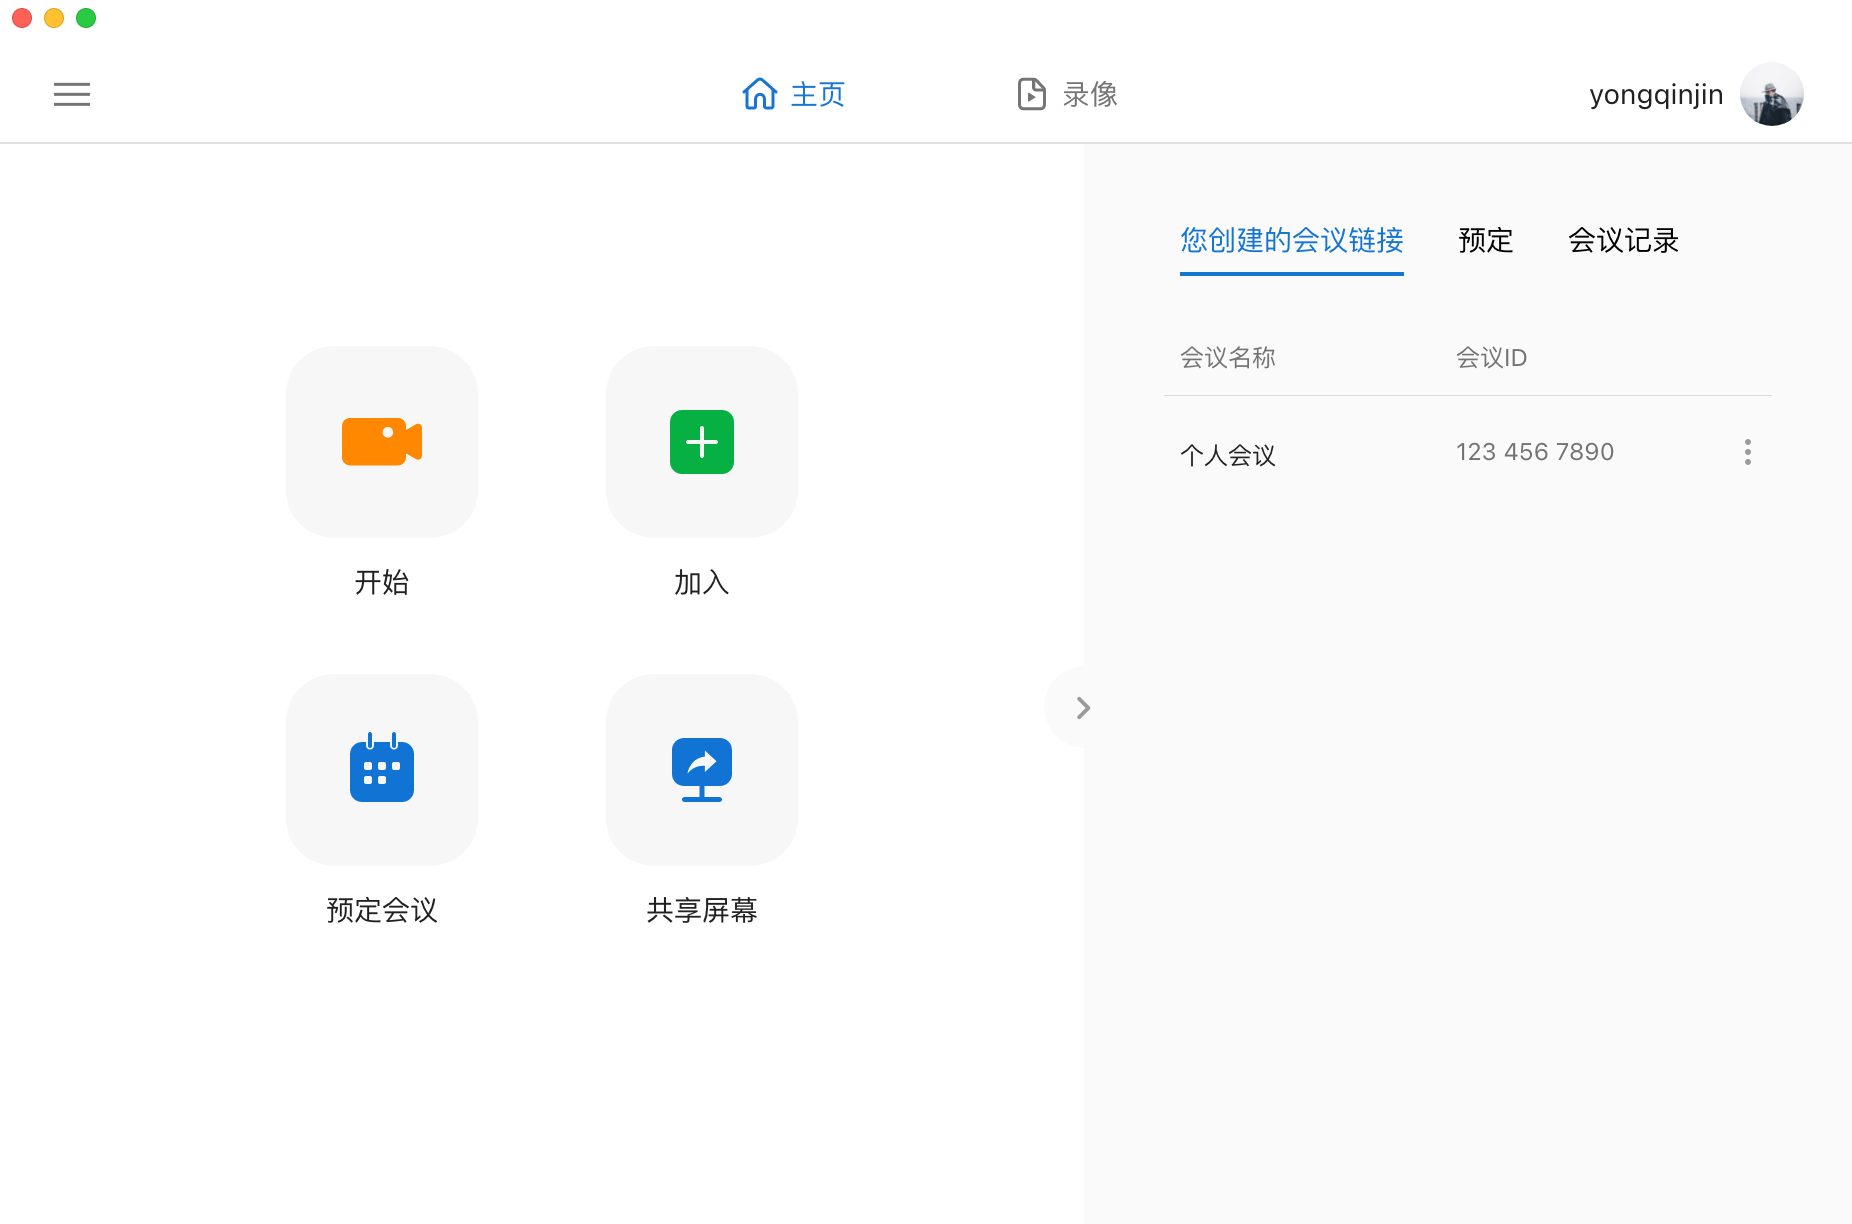Click the username yongqinjin
Screen dimensions: 1852x1224
pyautogui.click(x=1656, y=94)
